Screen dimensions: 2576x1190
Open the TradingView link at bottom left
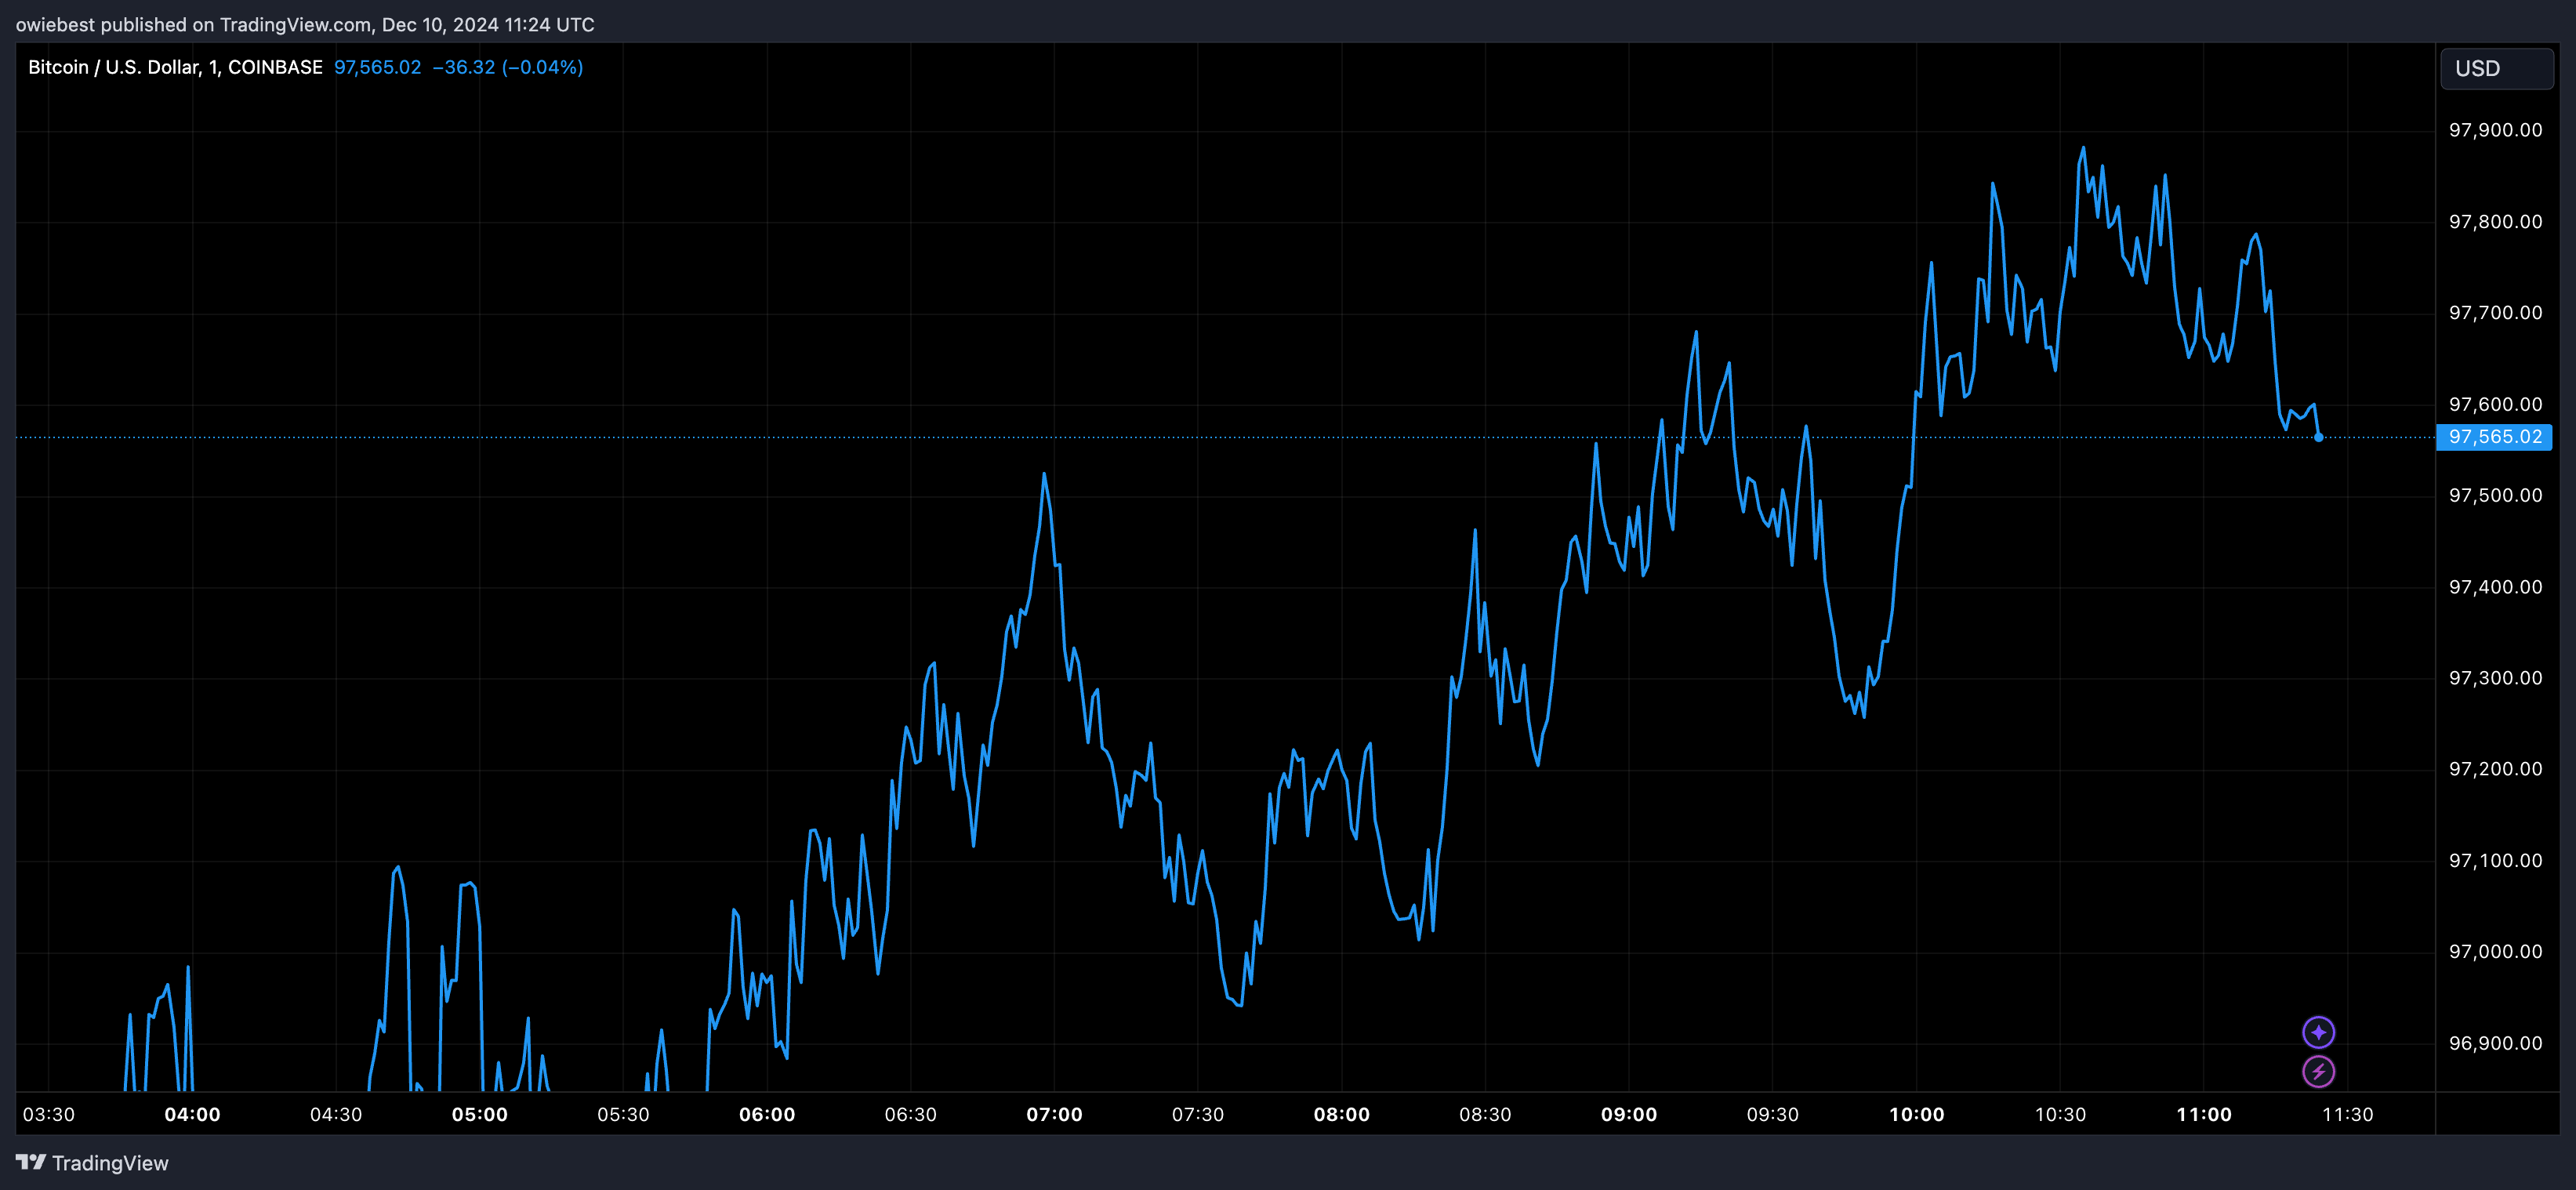(92, 1163)
